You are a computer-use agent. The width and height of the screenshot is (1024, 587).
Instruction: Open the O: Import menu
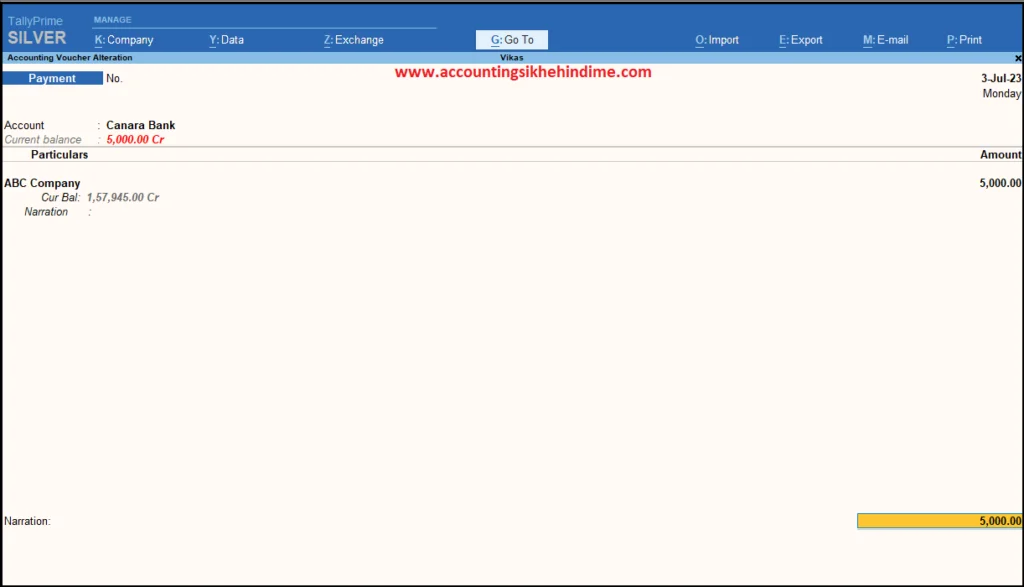[x=716, y=40]
